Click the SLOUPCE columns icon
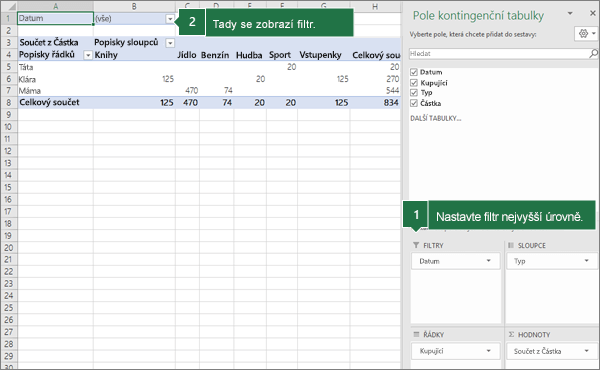The height and width of the screenshot is (370, 600). tap(510, 245)
